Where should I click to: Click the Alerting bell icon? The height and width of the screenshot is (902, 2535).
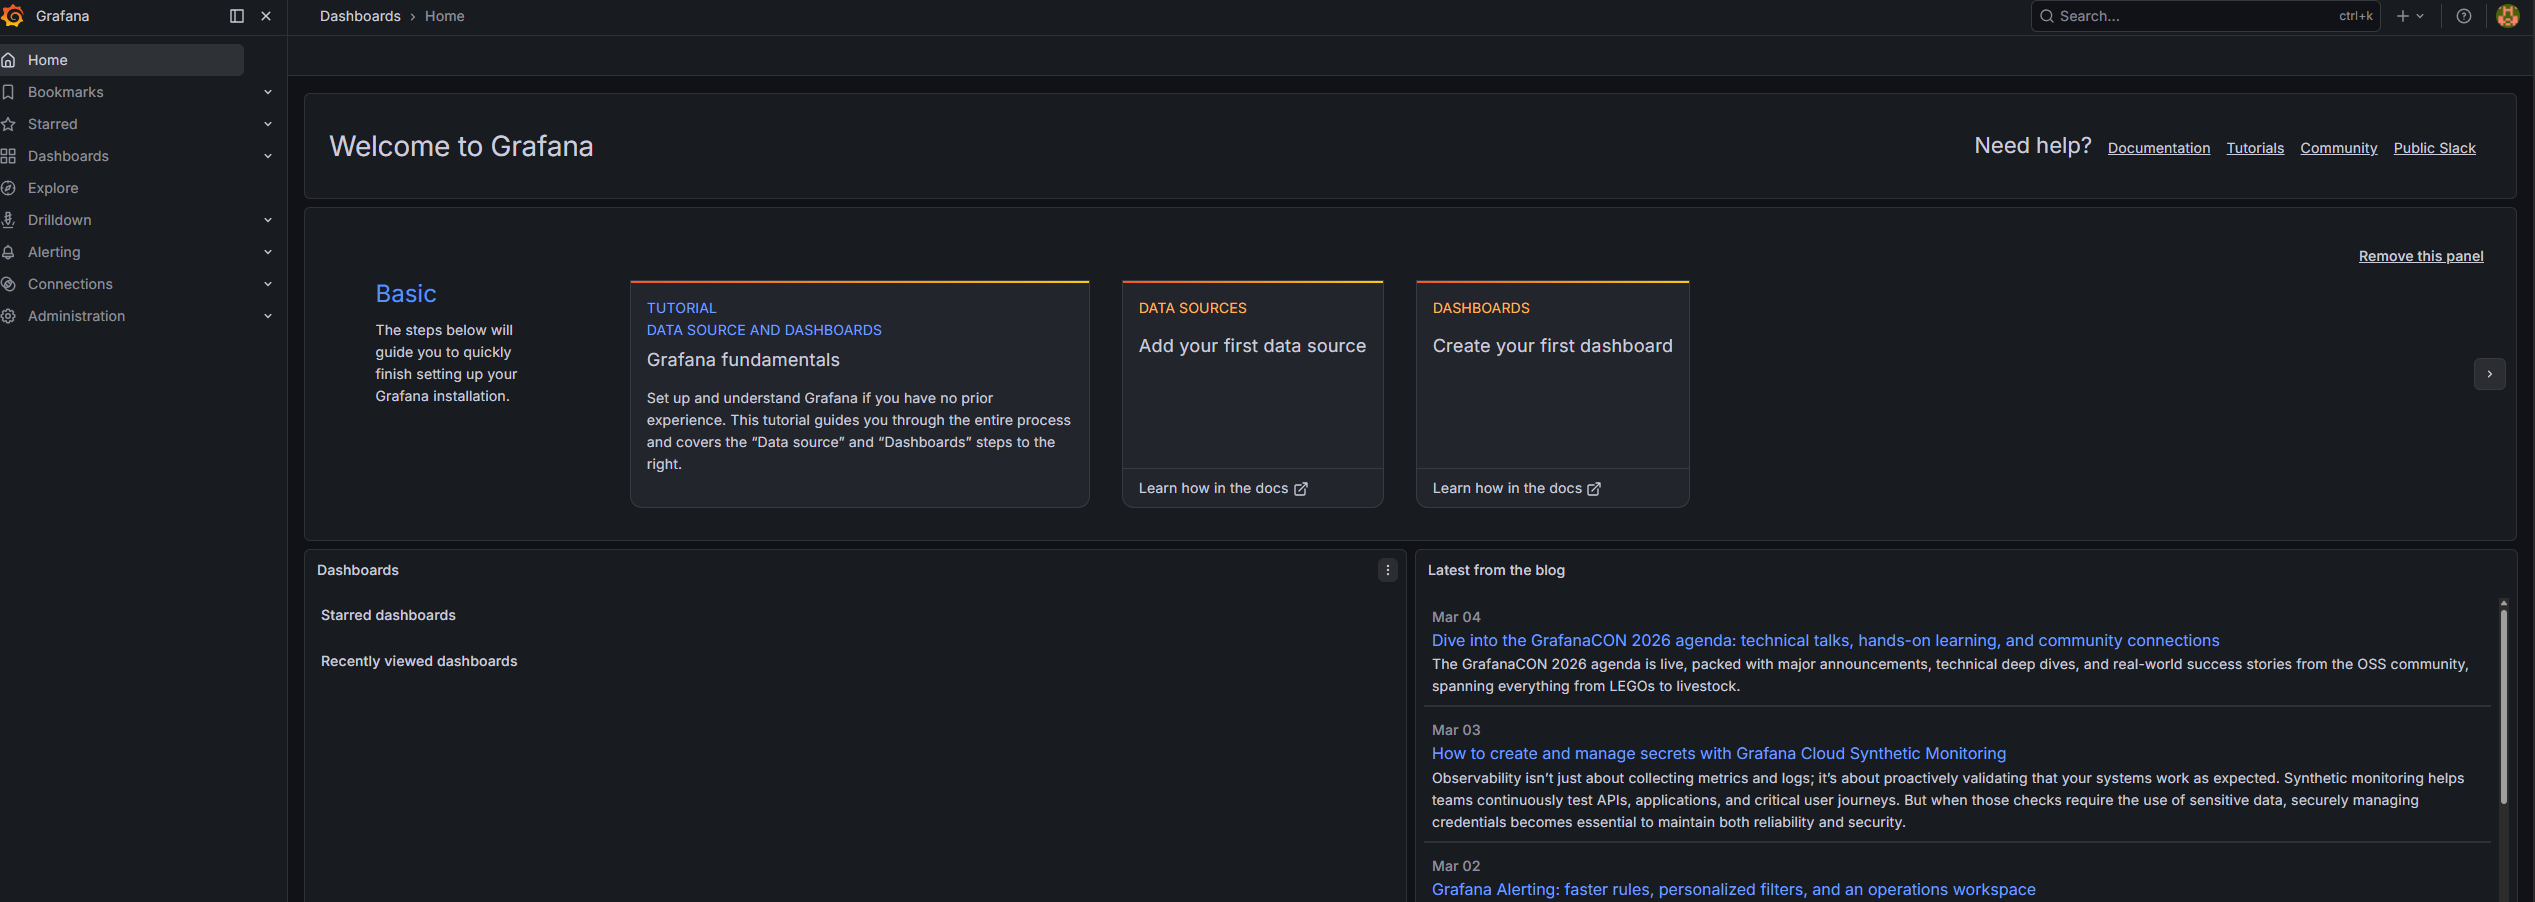coord(8,252)
